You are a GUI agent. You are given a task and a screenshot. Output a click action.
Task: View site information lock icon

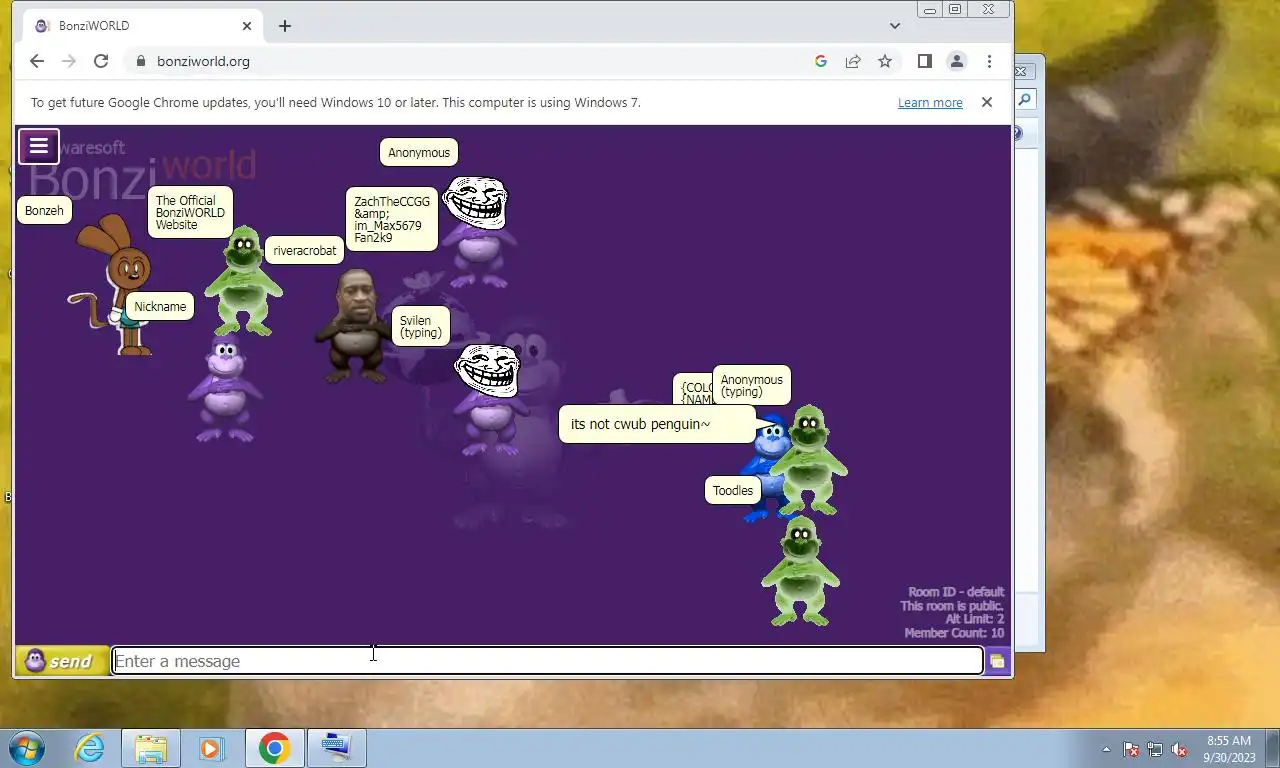point(140,61)
